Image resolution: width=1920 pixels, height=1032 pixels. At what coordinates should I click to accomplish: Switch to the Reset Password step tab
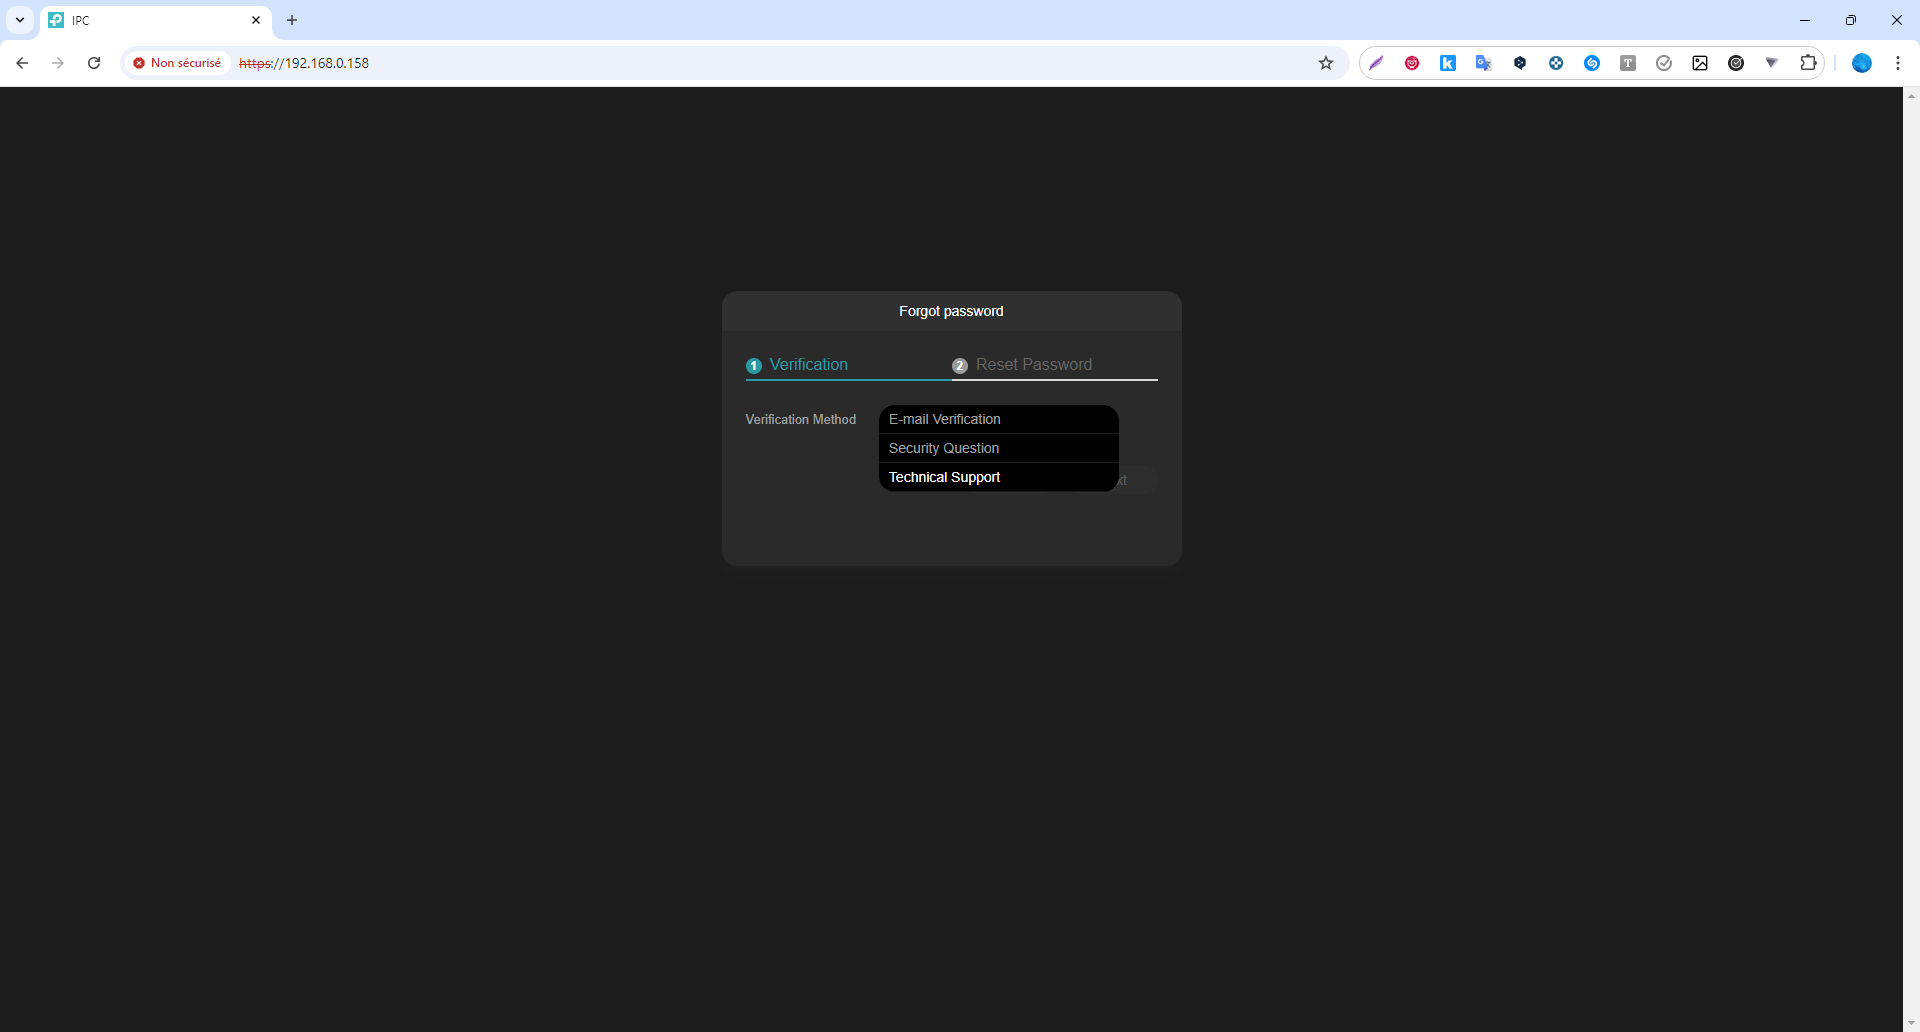(1033, 365)
